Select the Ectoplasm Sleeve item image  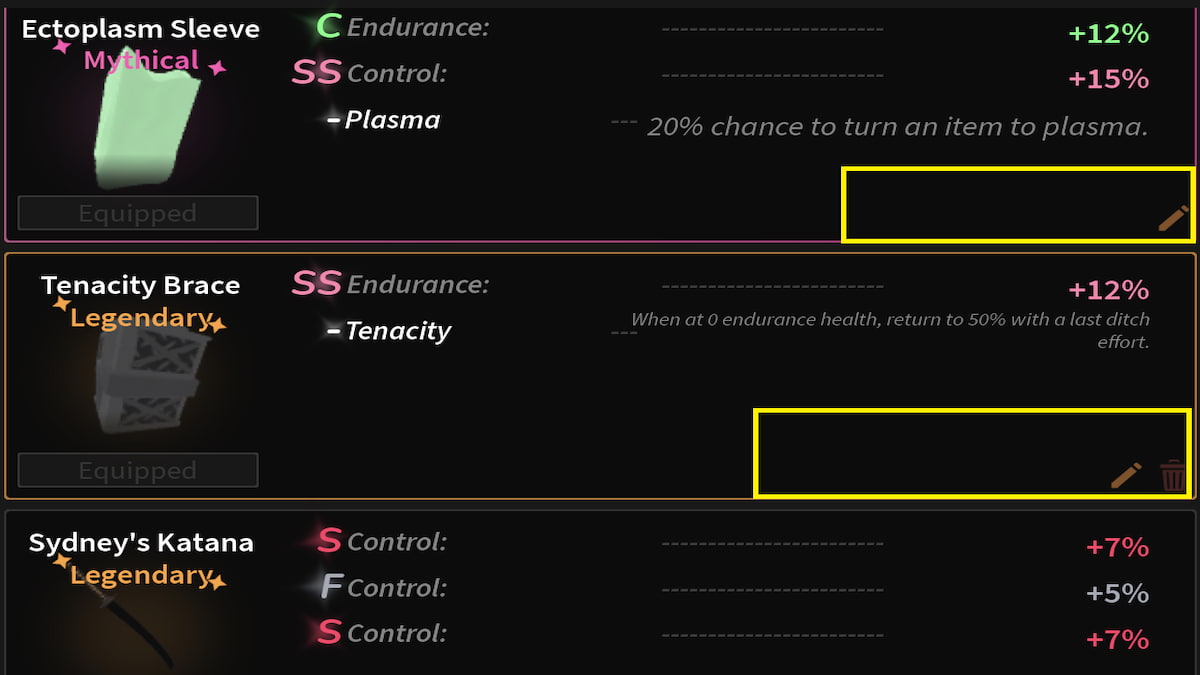pyautogui.click(x=146, y=120)
